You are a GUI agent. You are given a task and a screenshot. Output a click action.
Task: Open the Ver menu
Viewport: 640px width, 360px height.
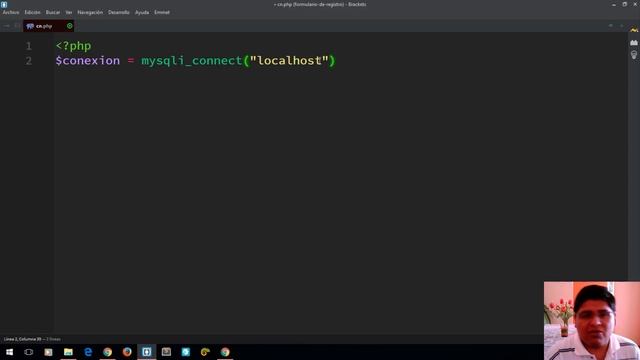tap(69, 12)
